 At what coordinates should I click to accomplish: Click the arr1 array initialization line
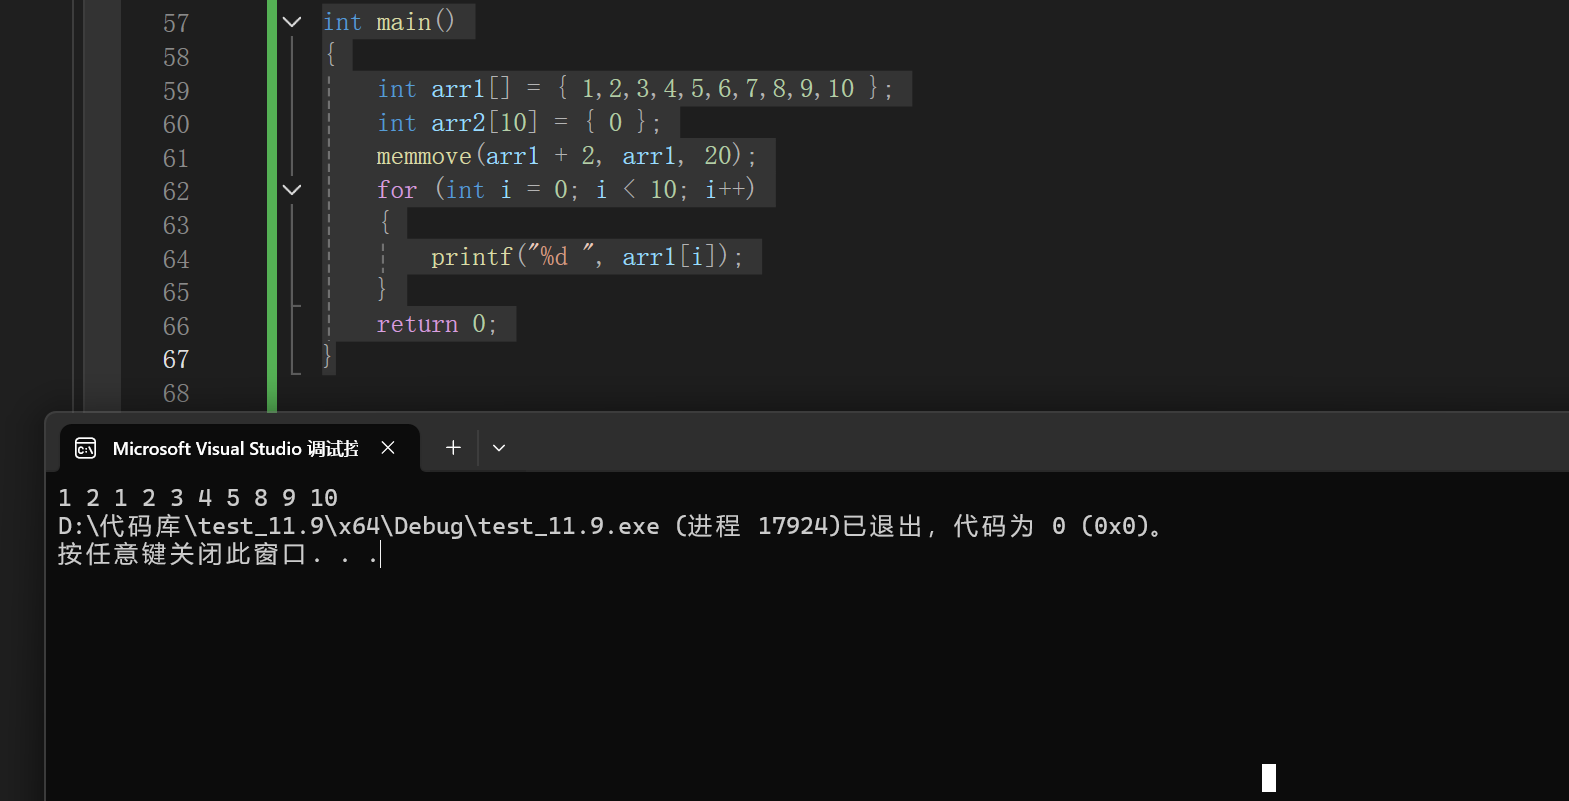635,89
